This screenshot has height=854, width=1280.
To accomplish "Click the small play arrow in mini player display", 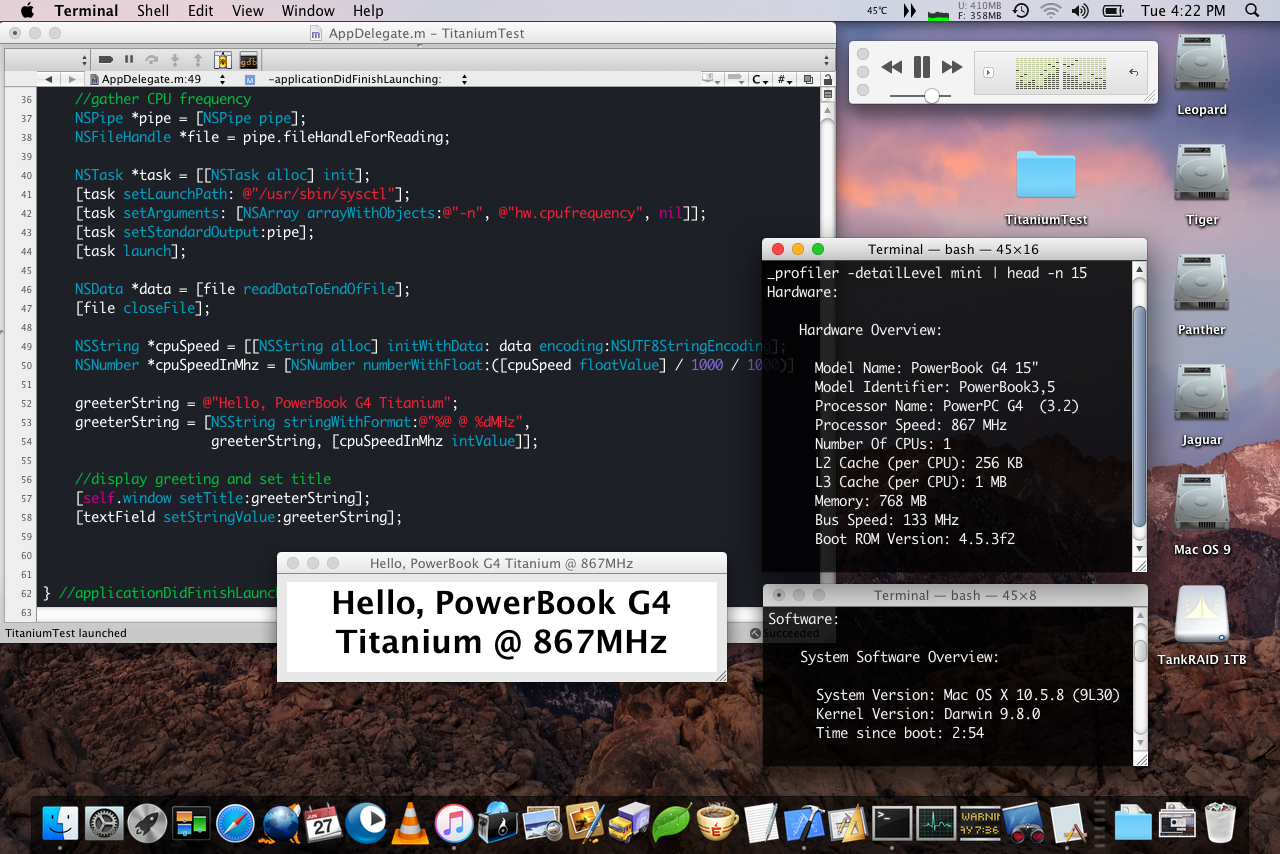I will pos(988,72).
